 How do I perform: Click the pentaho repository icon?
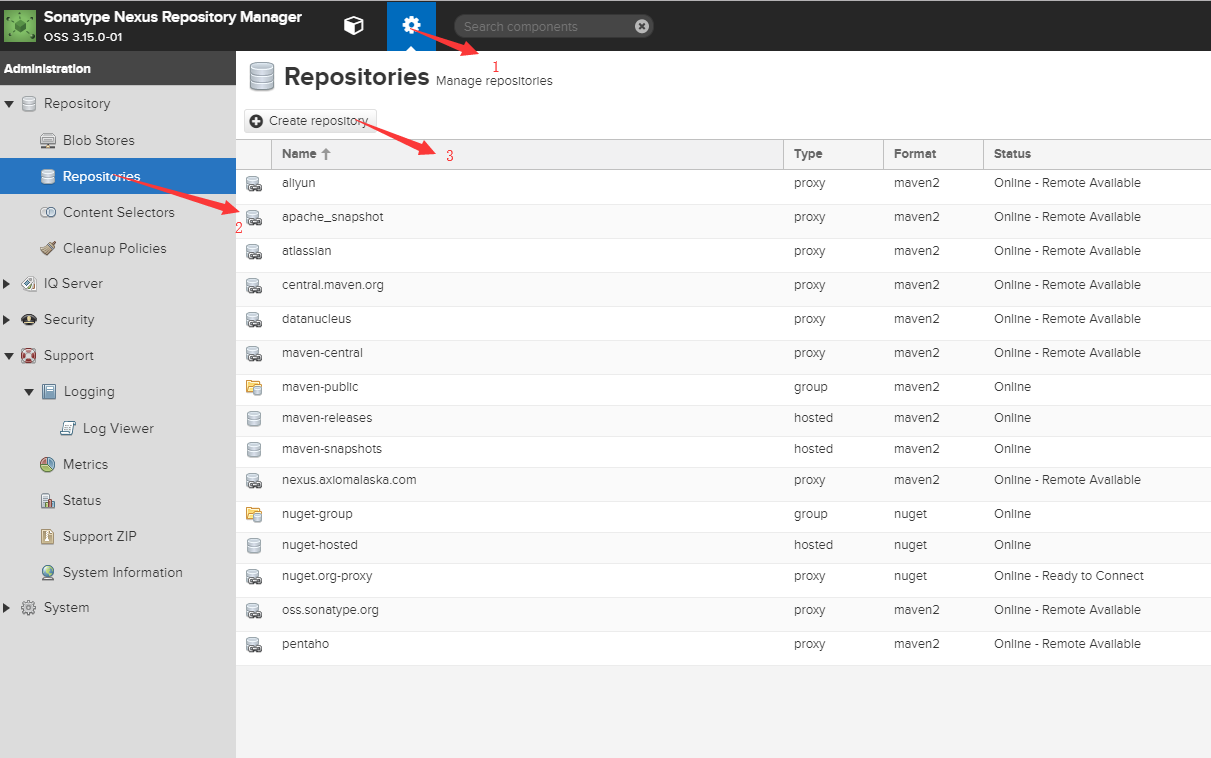pos(254,645)
